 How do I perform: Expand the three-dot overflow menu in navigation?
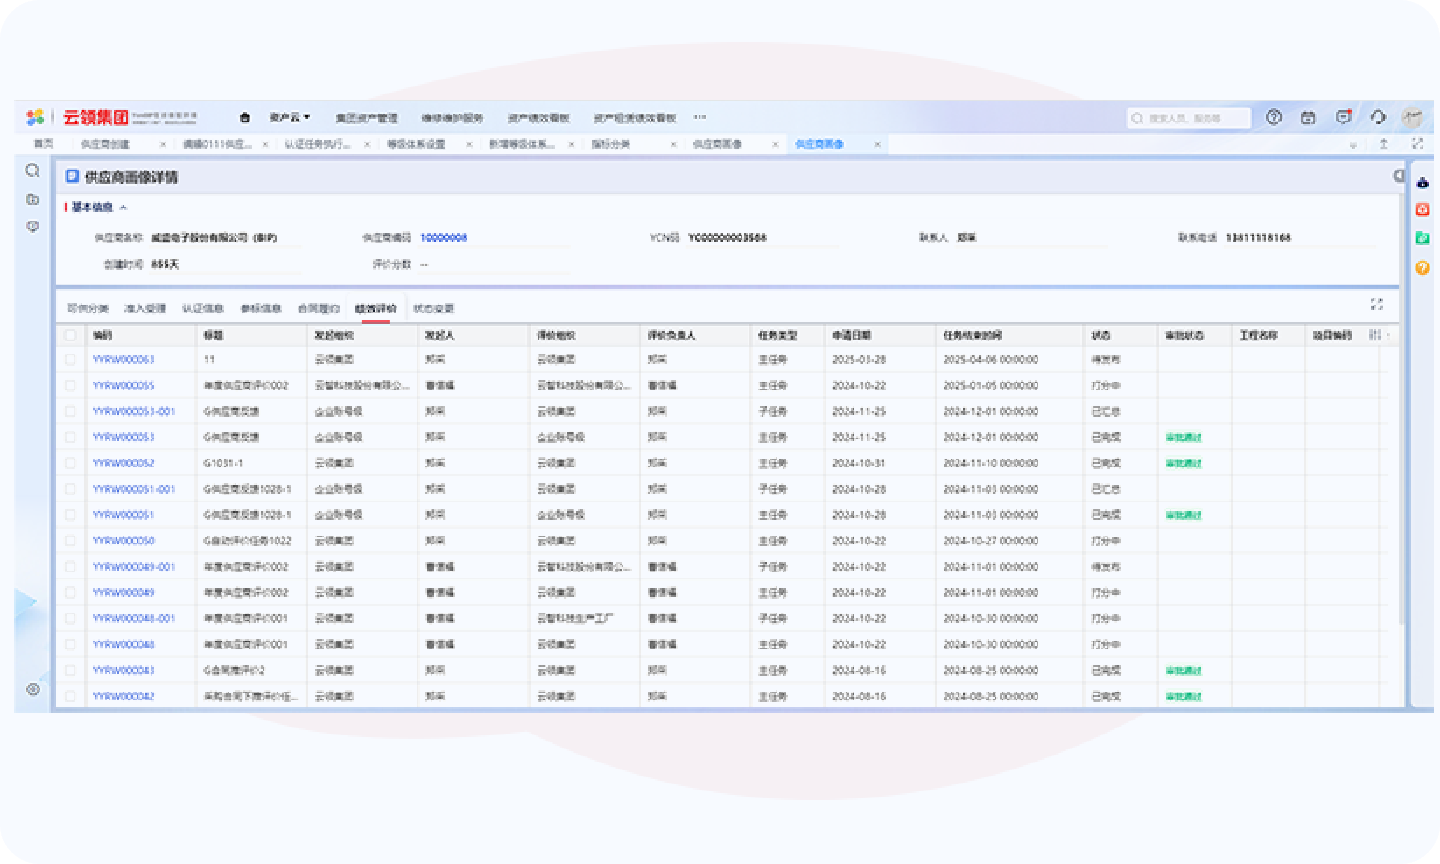tap(700, 118)
